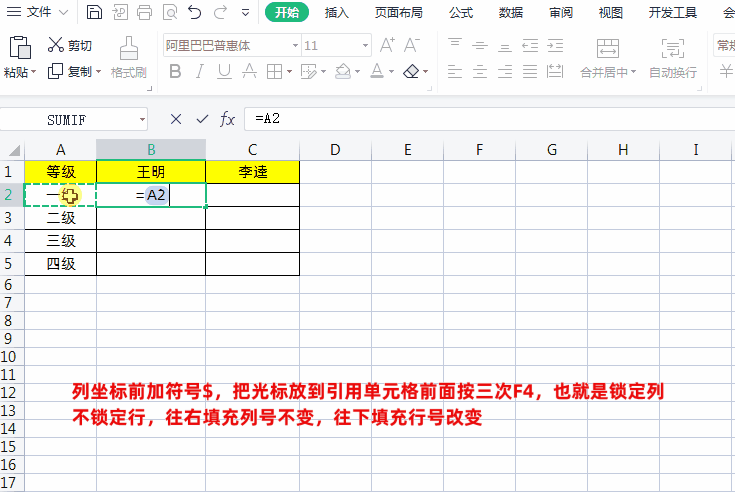Image resolution: width=735 pixels, height=492 pixels.
Task: Click the clear eraser icon
Action: click(412, 72)
